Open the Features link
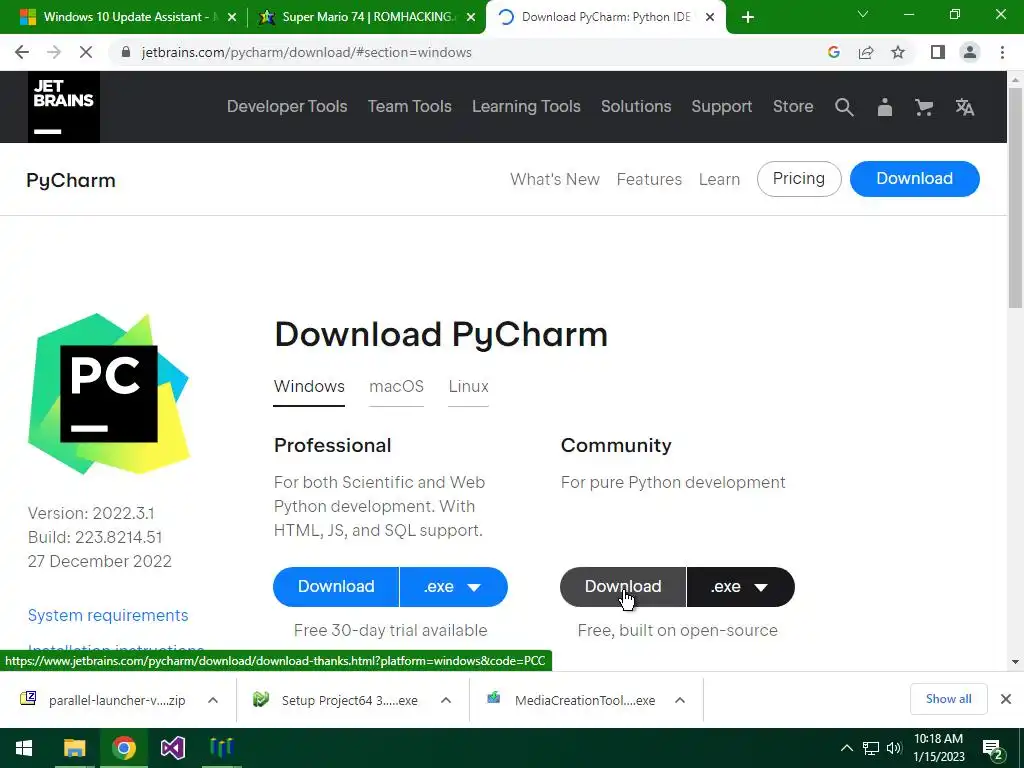Viewport: 1024px width, 768px height. point(649,180)
